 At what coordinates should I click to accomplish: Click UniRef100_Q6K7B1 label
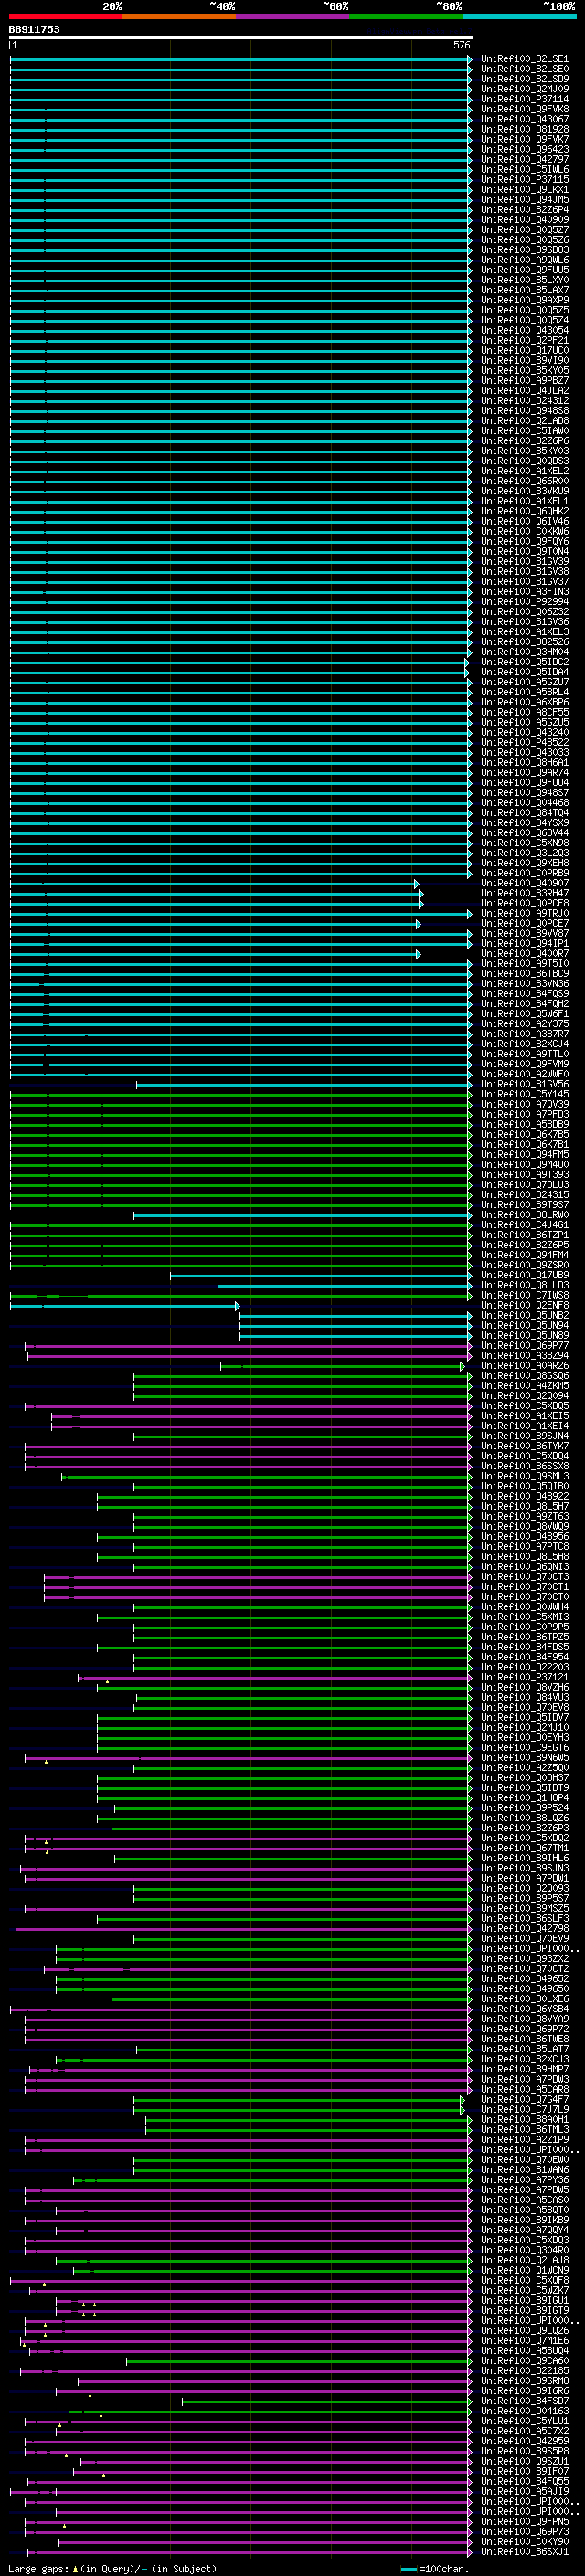[x=524, y=1144]
